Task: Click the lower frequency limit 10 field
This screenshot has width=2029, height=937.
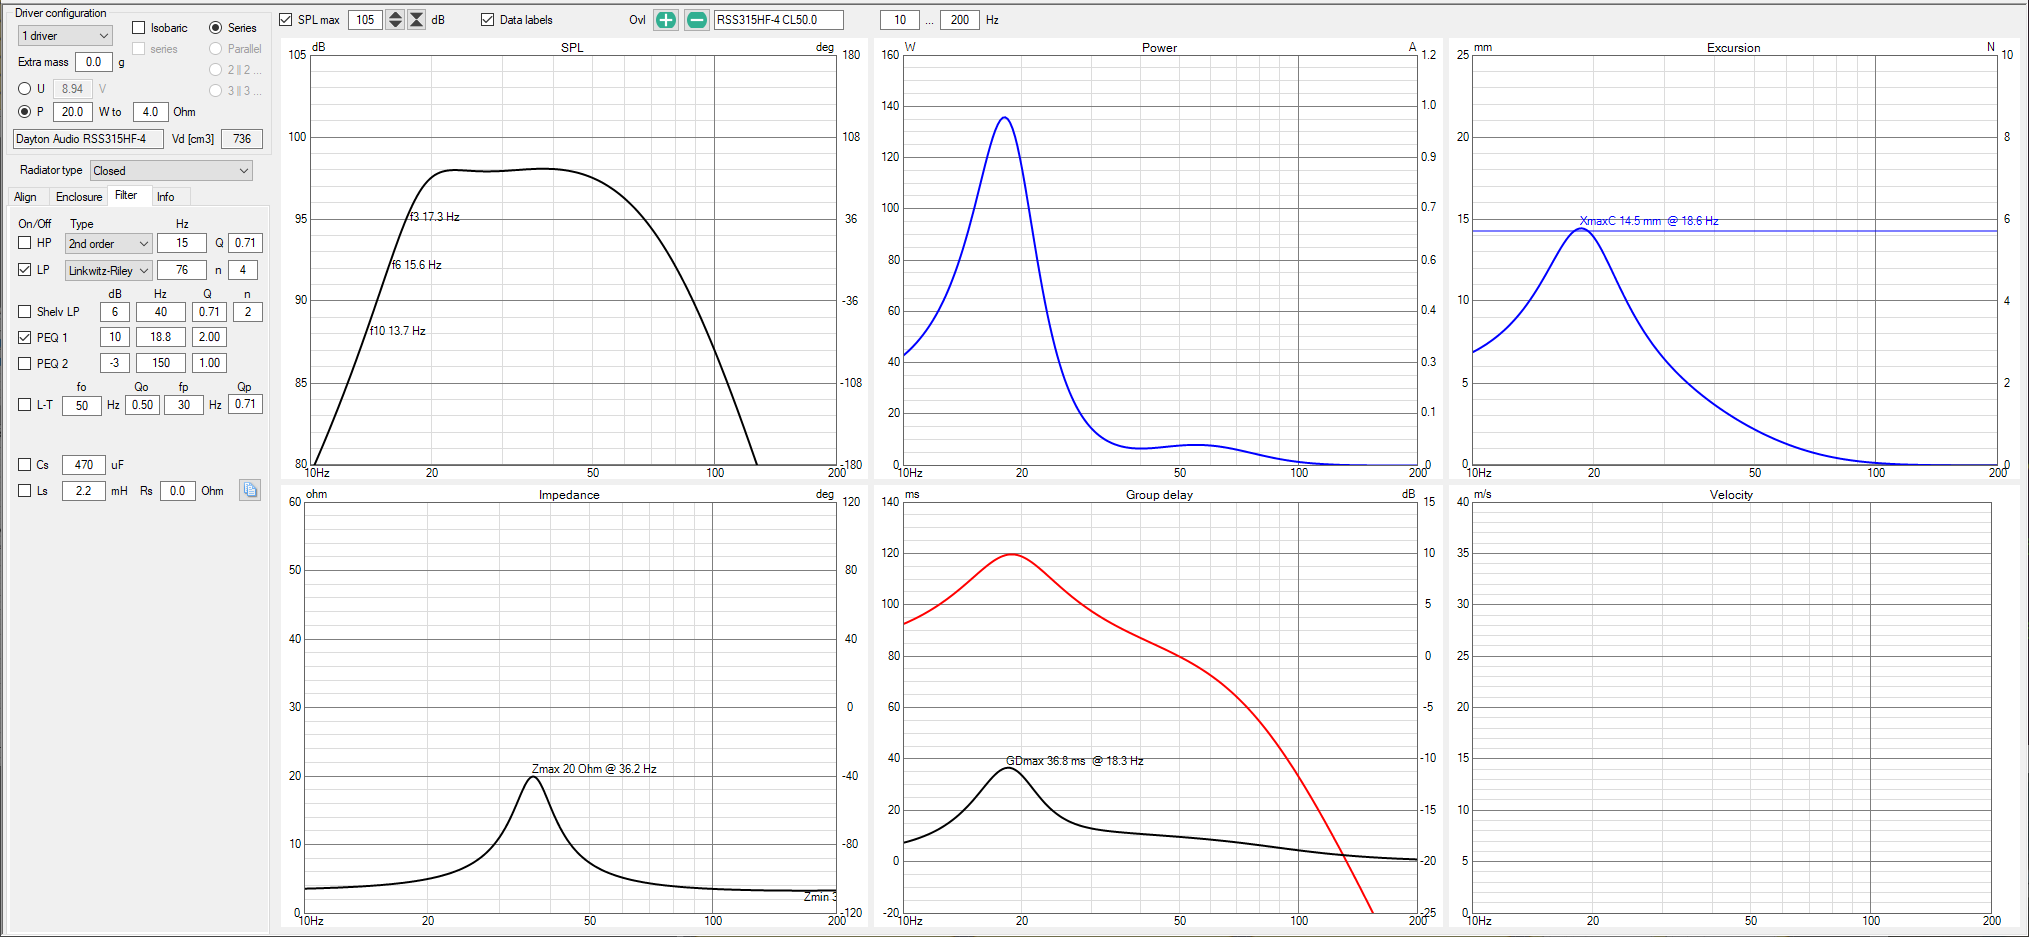Action: [x=900, y=20]
